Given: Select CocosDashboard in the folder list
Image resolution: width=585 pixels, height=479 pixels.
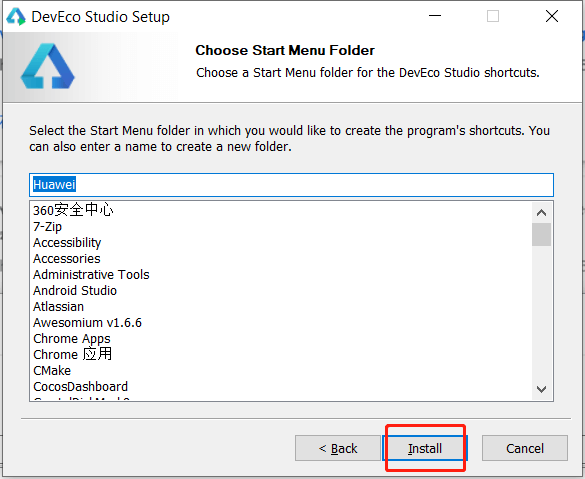Looking at the screenshot, I should point(81,387).
